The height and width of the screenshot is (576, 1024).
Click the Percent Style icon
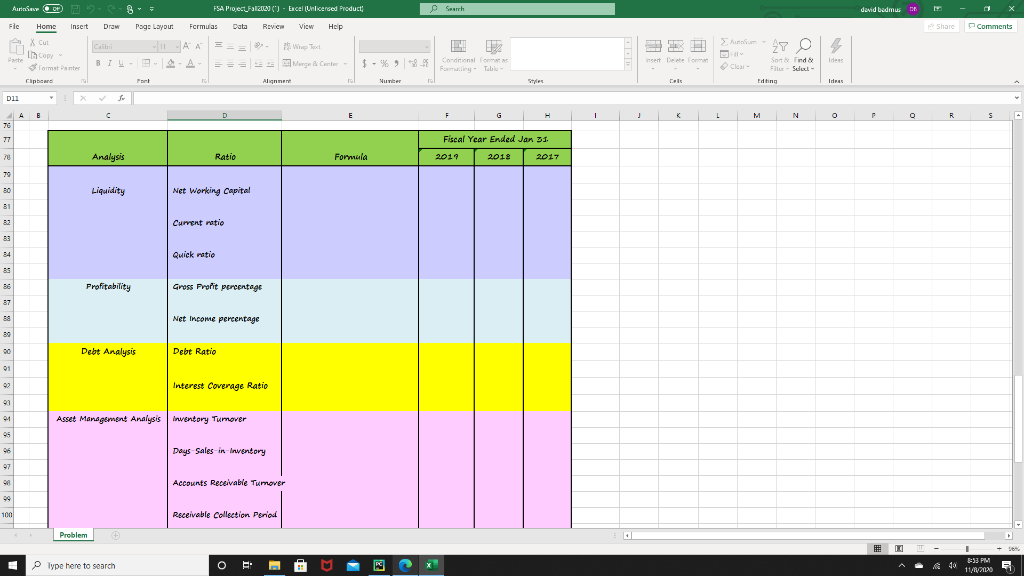coord(385,63)
